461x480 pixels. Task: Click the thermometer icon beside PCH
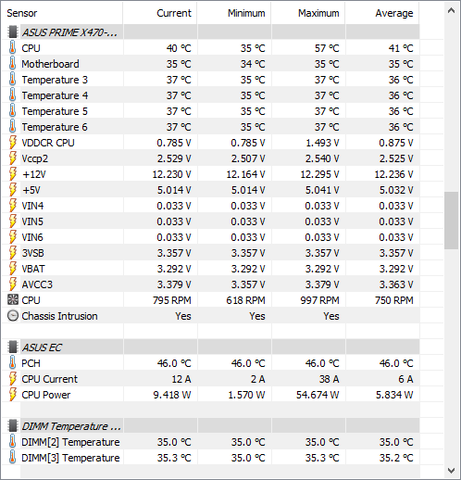tap(12, 363)
